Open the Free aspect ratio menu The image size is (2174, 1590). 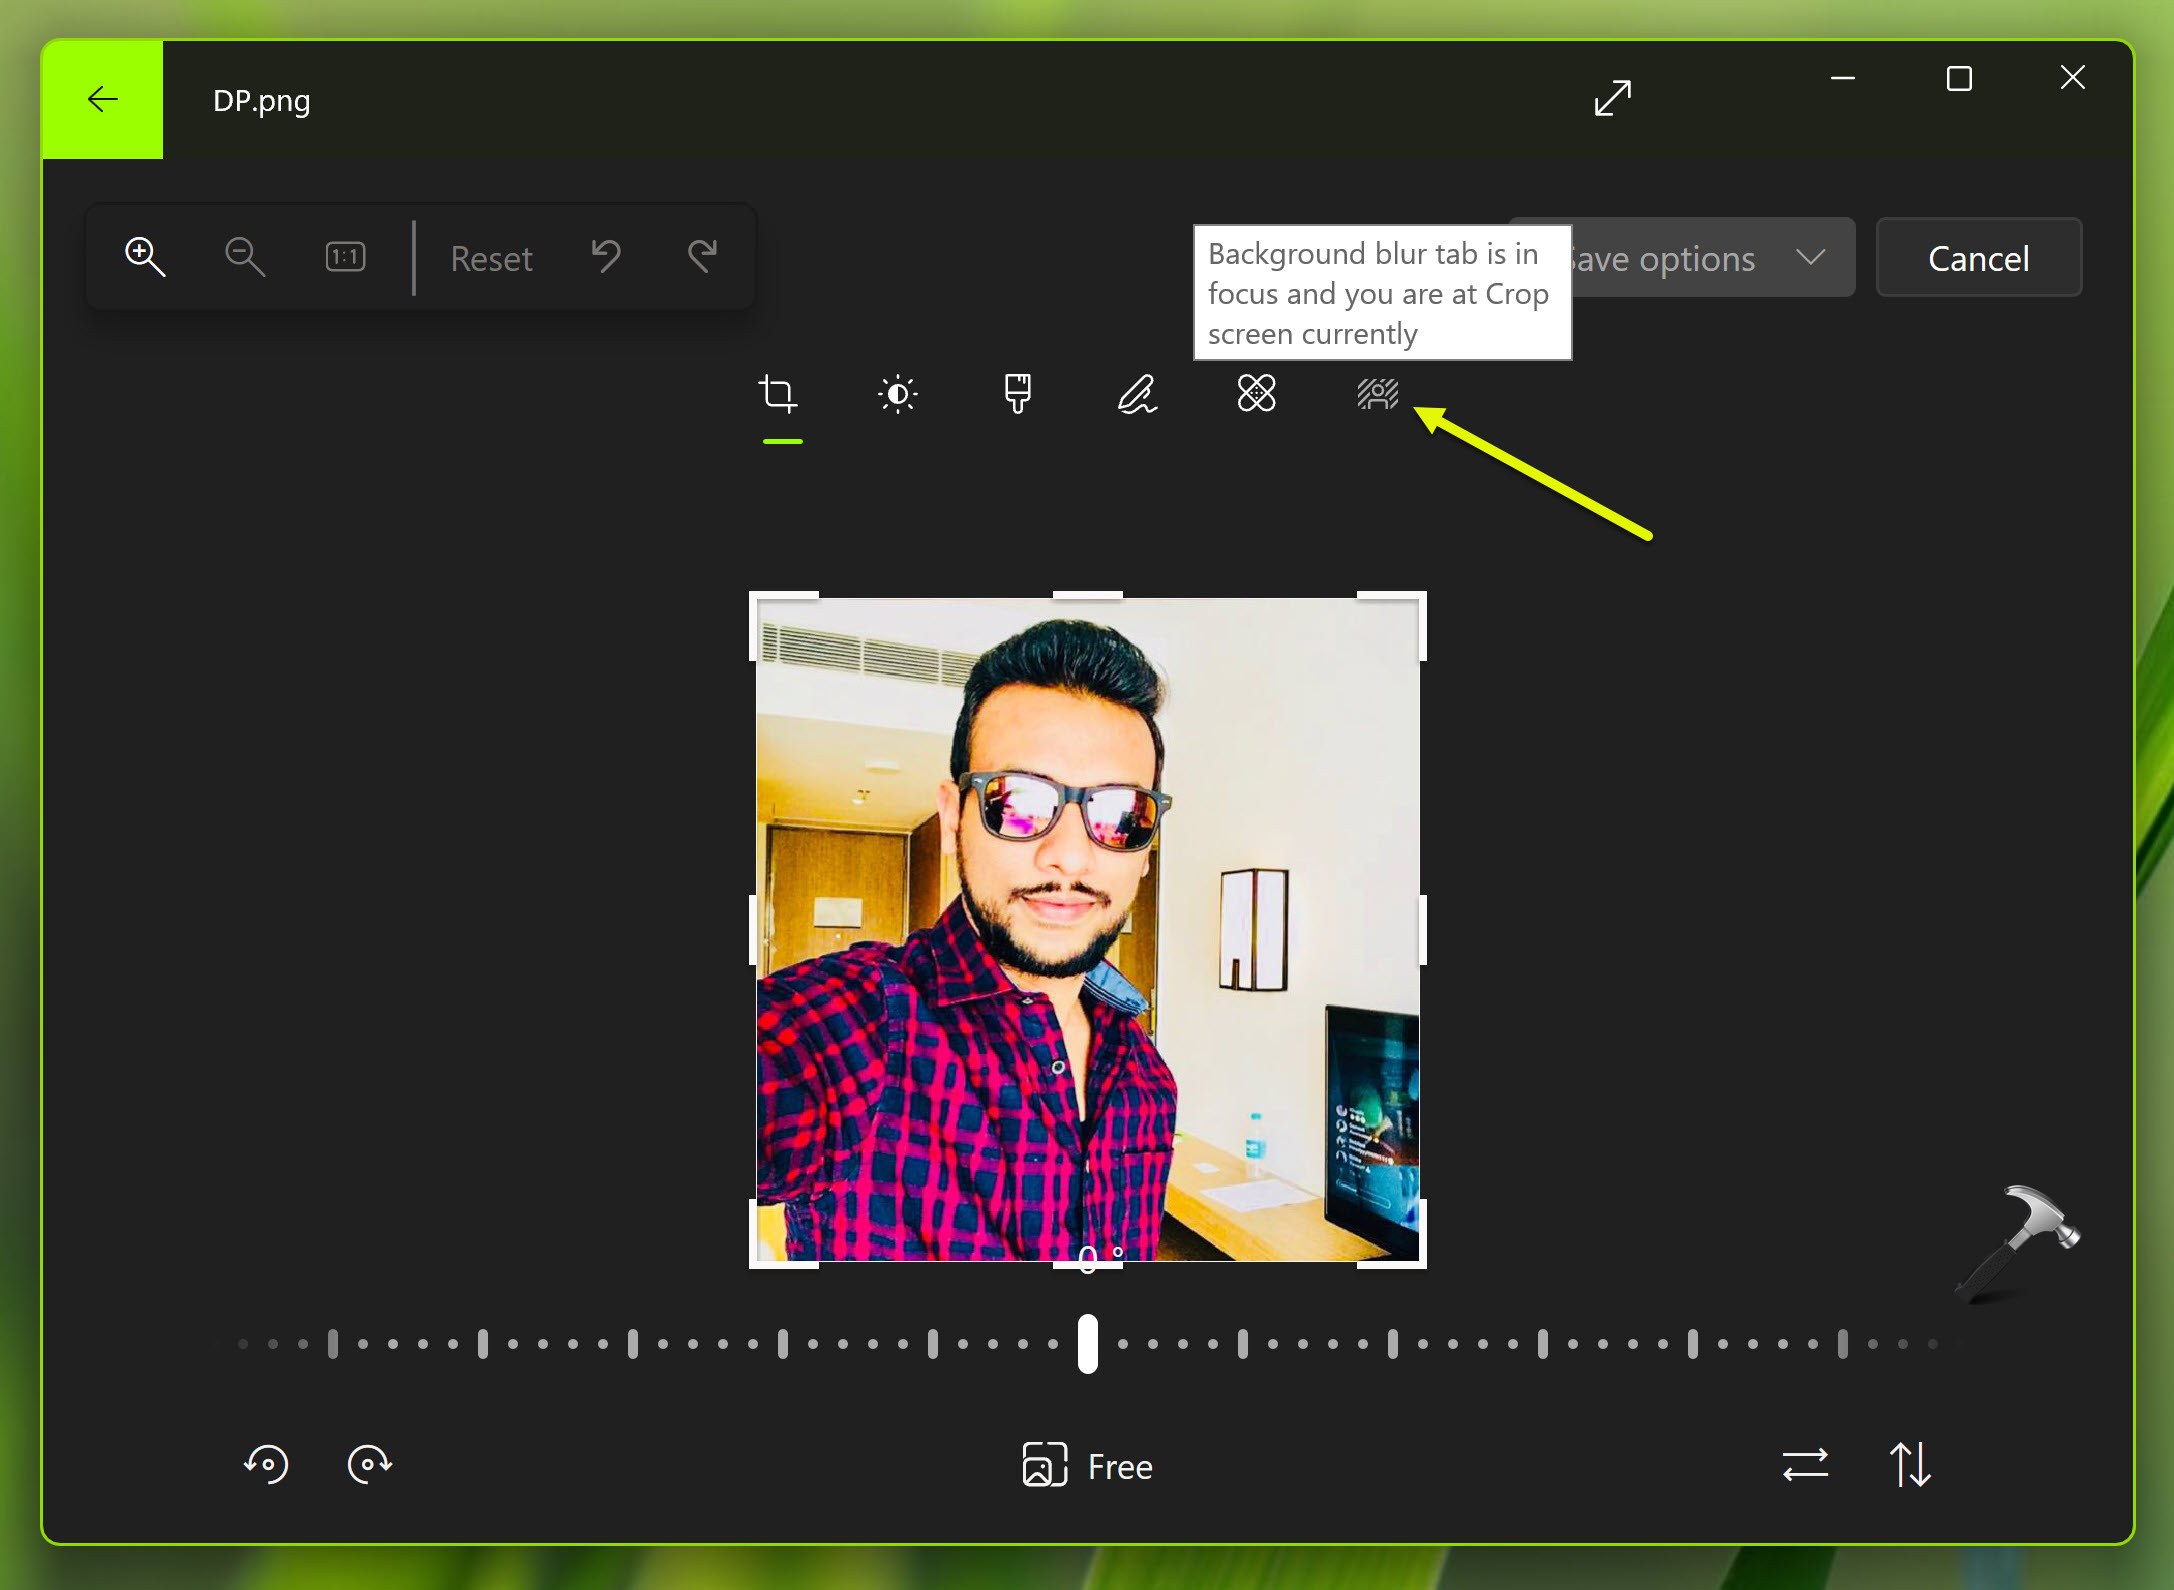1088,1466
